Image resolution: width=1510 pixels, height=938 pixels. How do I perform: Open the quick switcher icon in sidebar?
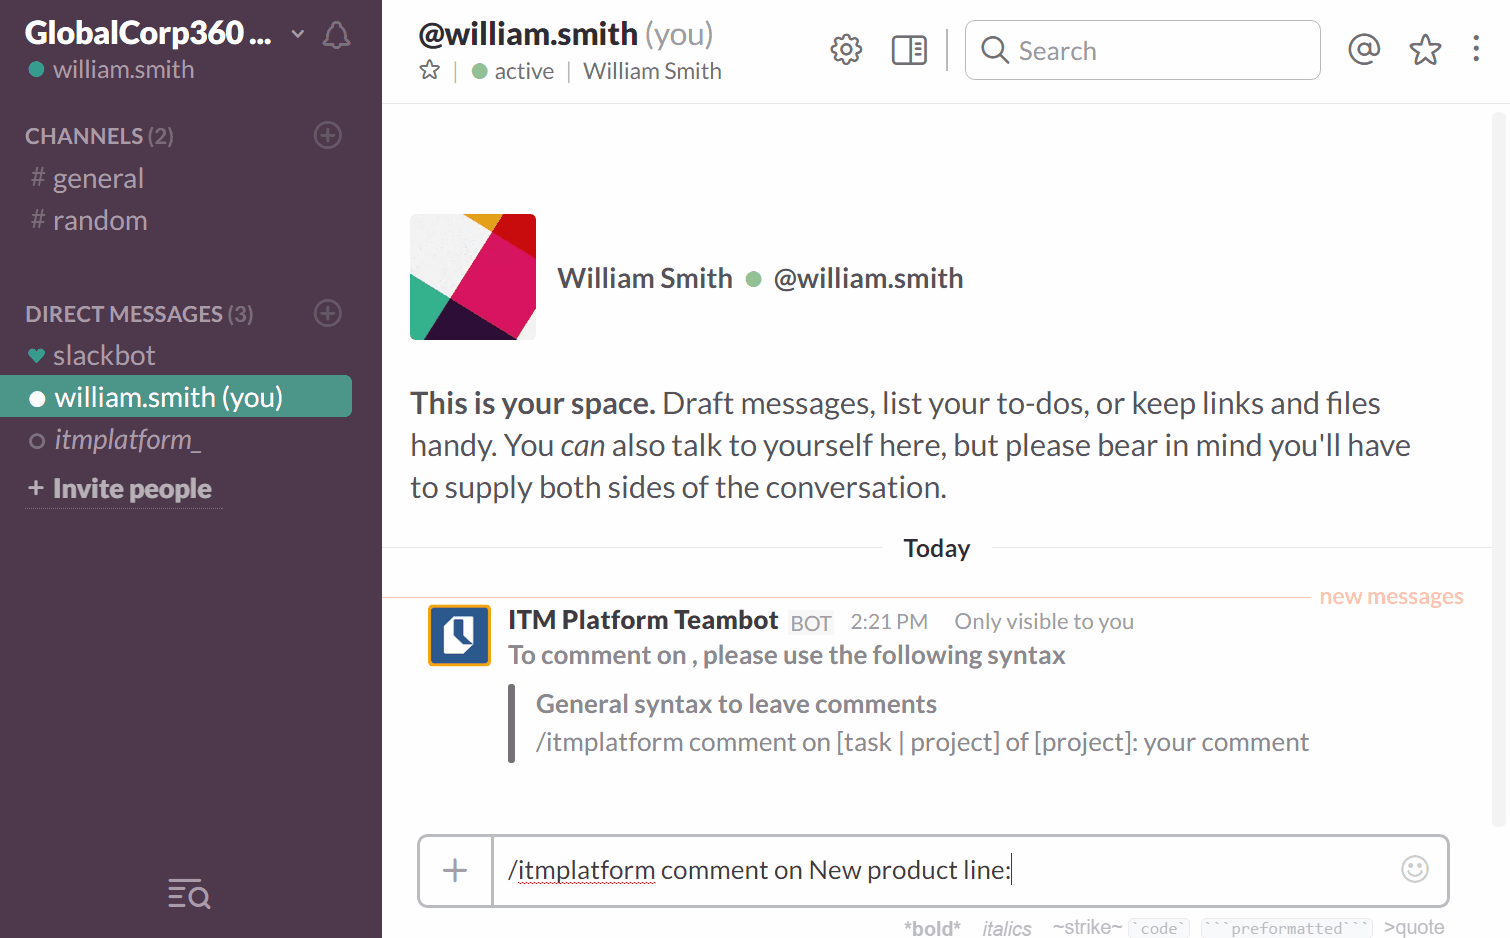pyautogui.click(x=189, y=893)
